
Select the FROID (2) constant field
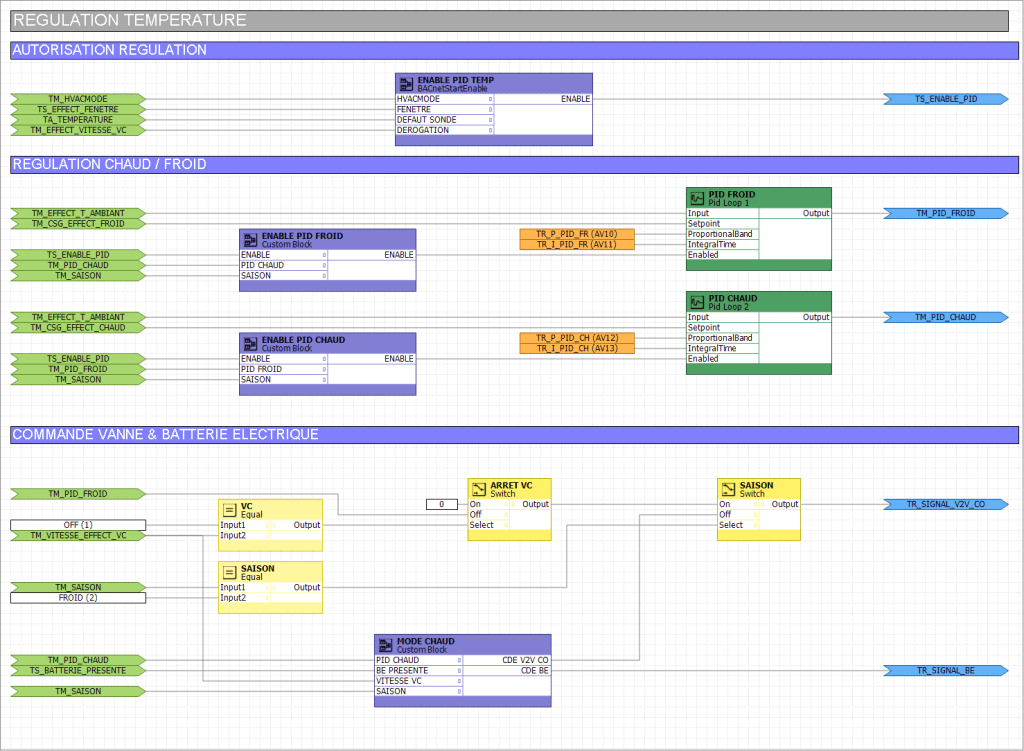click(x=77, y=598)
